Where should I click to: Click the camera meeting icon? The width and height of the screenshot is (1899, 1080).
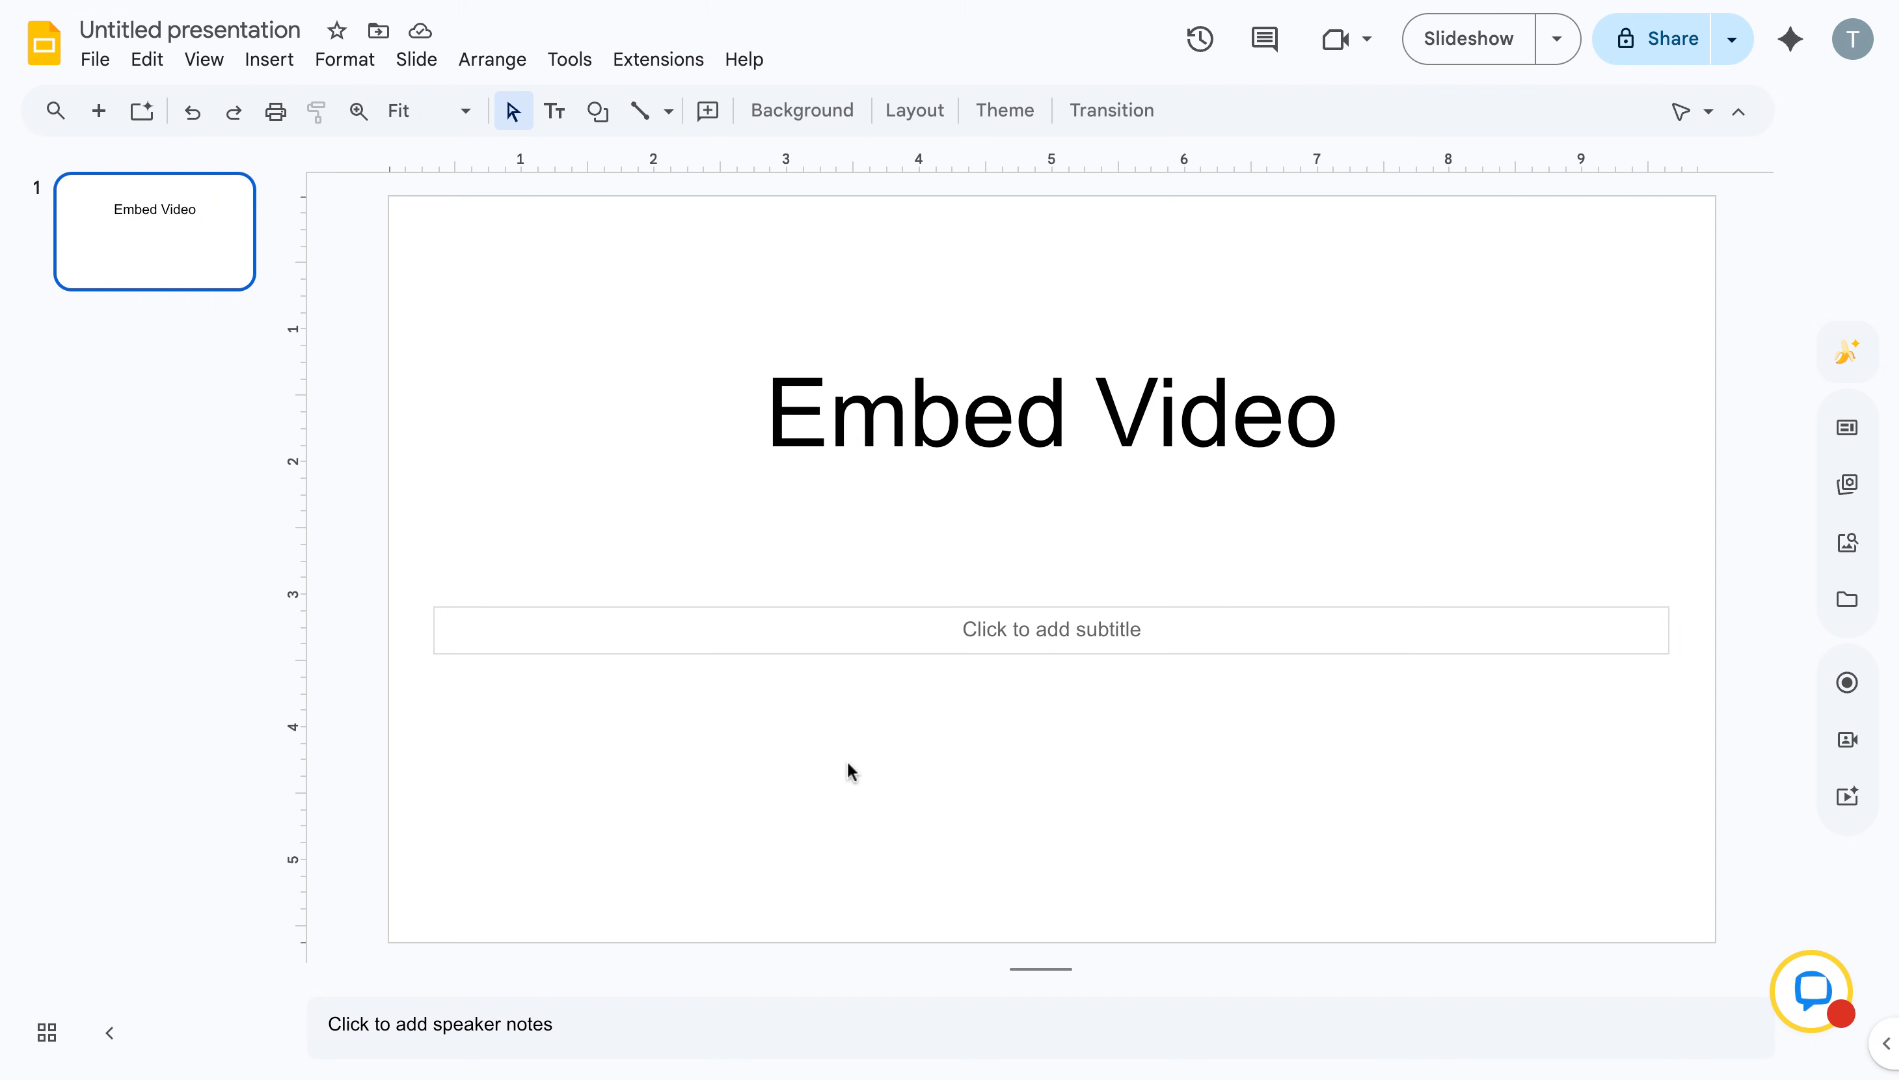coord(1336,39)
